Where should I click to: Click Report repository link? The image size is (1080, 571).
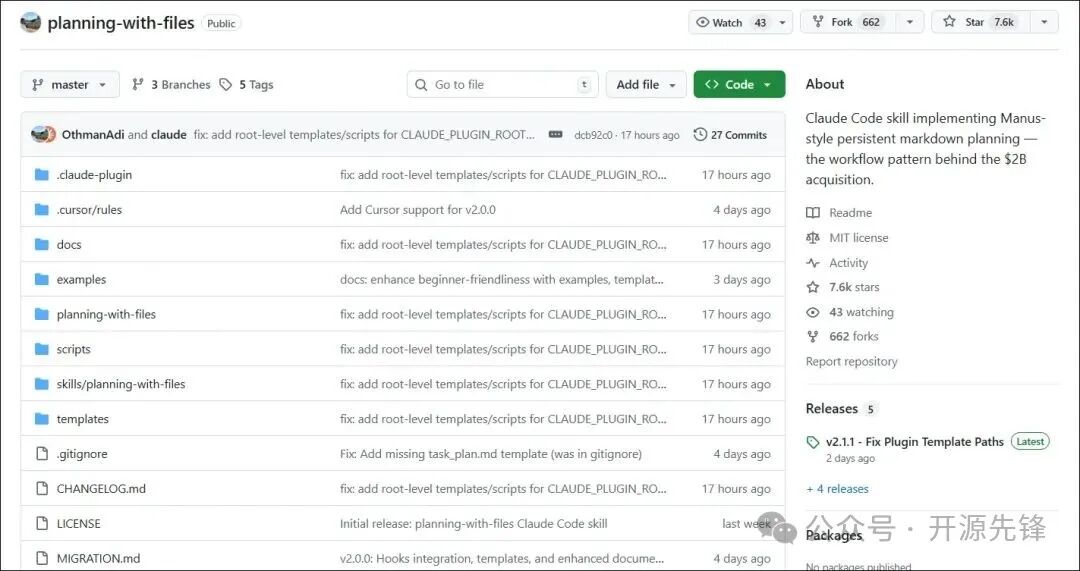(x=851, y=362)
